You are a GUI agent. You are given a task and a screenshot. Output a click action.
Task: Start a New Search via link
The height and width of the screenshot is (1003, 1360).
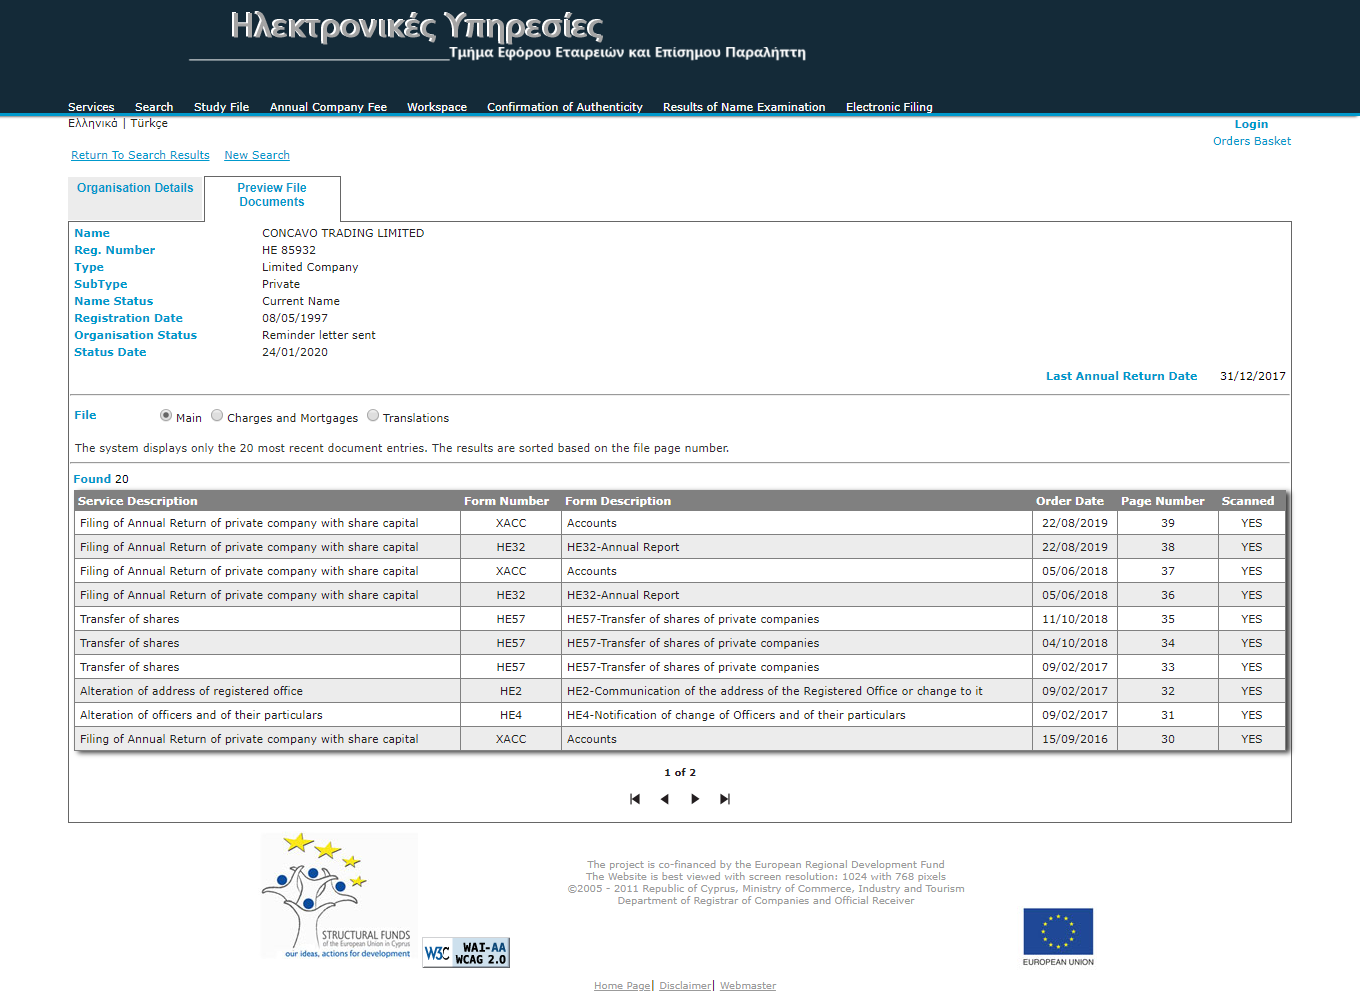click(257, 155)
